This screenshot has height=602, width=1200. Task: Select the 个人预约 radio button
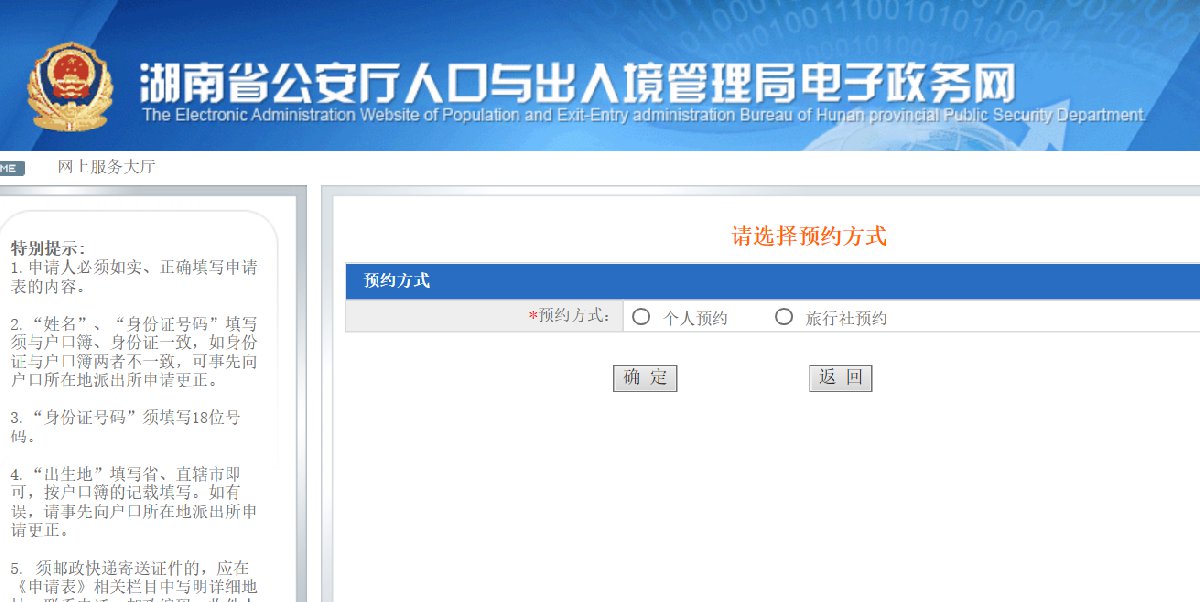(642, 317)
